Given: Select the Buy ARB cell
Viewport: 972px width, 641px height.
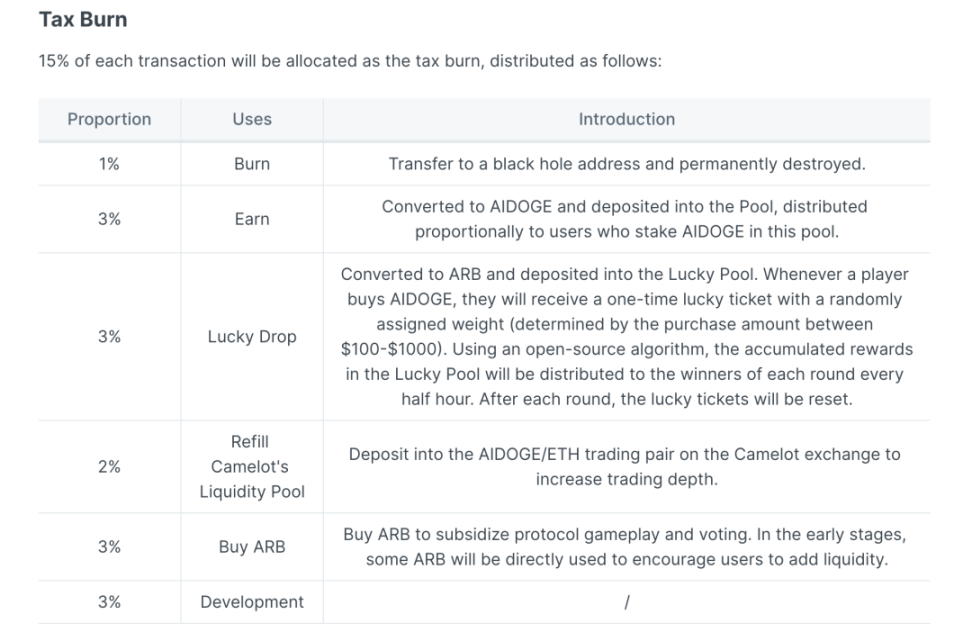Looking at the screenshot, I should (252, 547).
